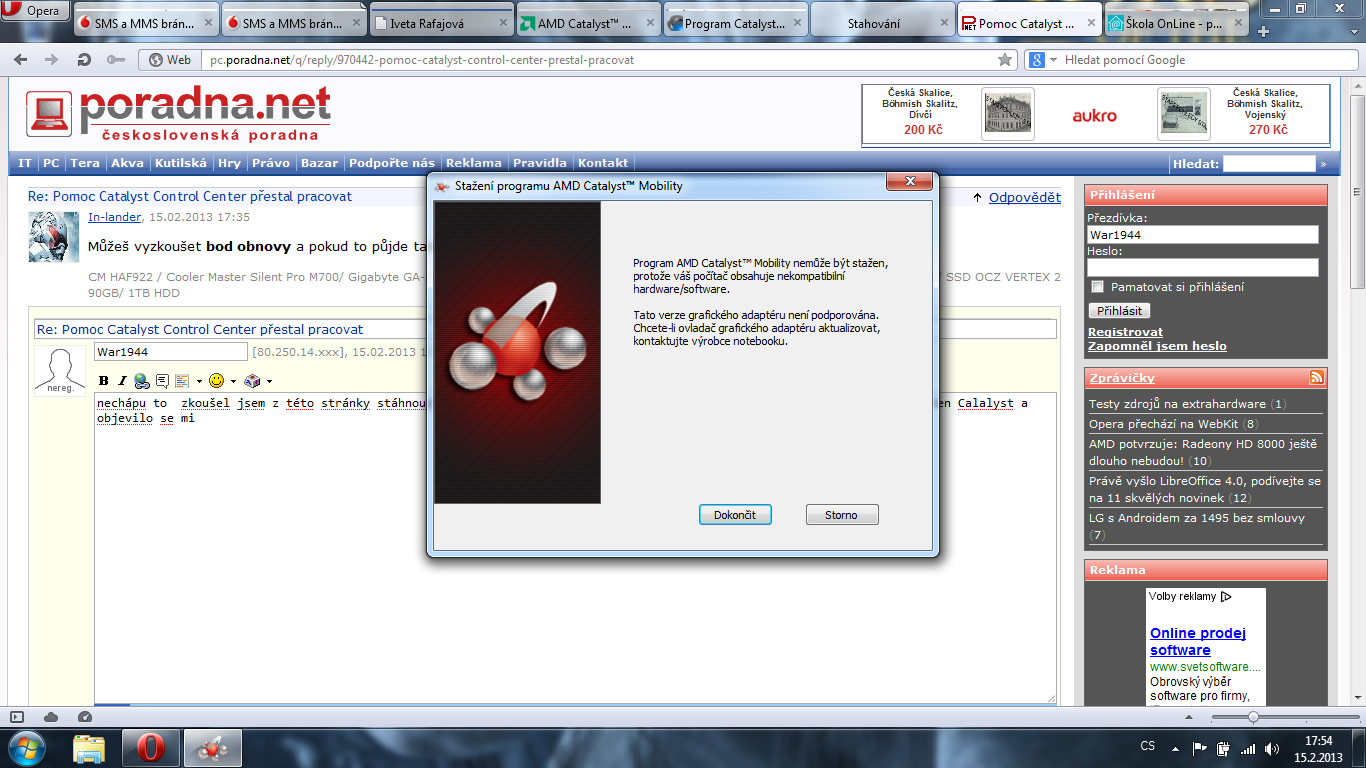The height and width of the screenshot is (768, 1366).
Task: Click the Opera Turbo icon in status bar
Action: [84, 717]
